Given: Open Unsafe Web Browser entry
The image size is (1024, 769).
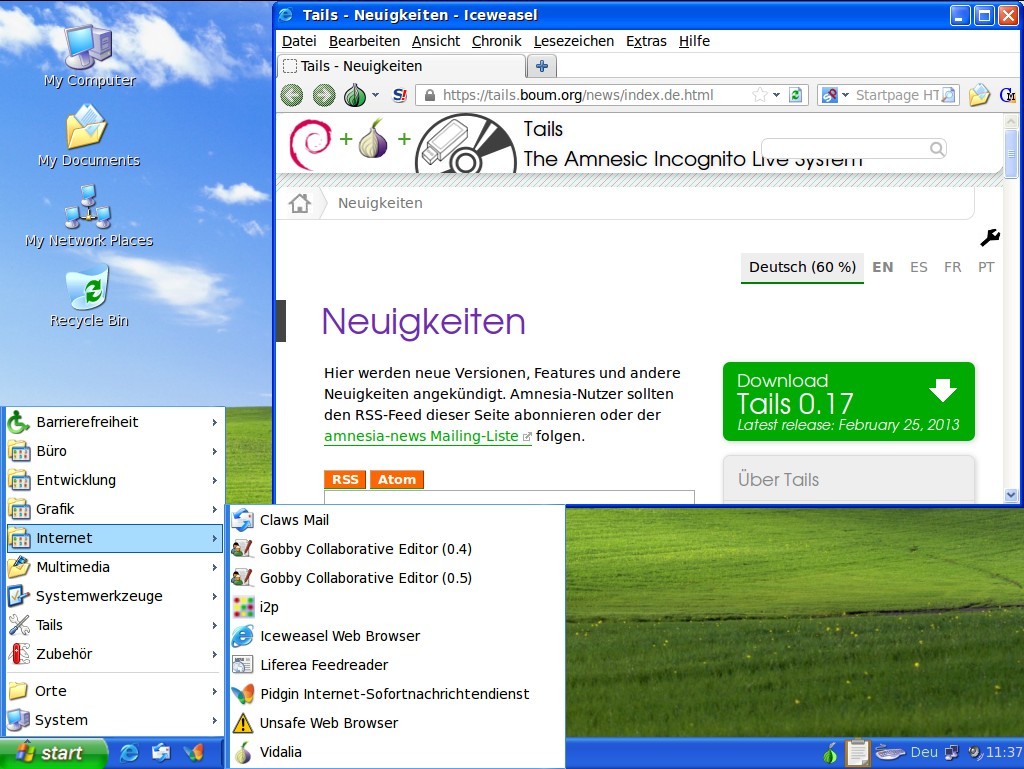Looking at the screenshot, I should (x=397, y=723).
